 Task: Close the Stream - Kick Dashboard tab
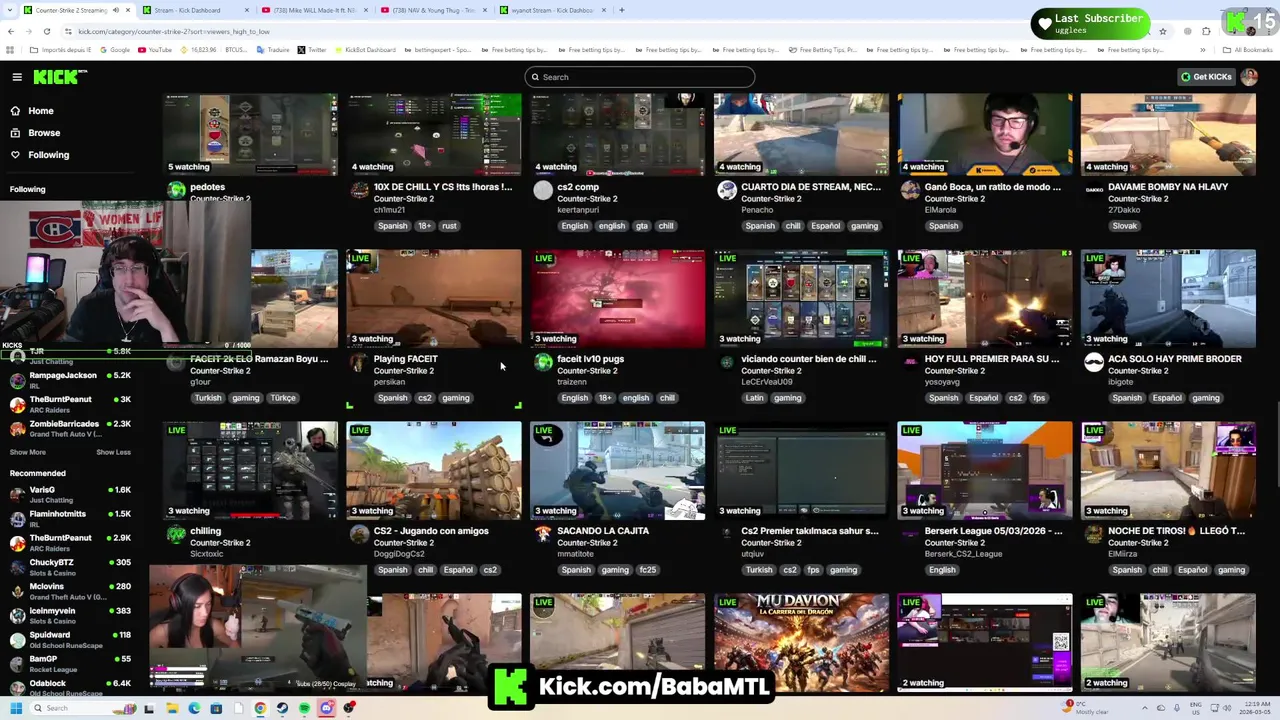click(245, 10)
